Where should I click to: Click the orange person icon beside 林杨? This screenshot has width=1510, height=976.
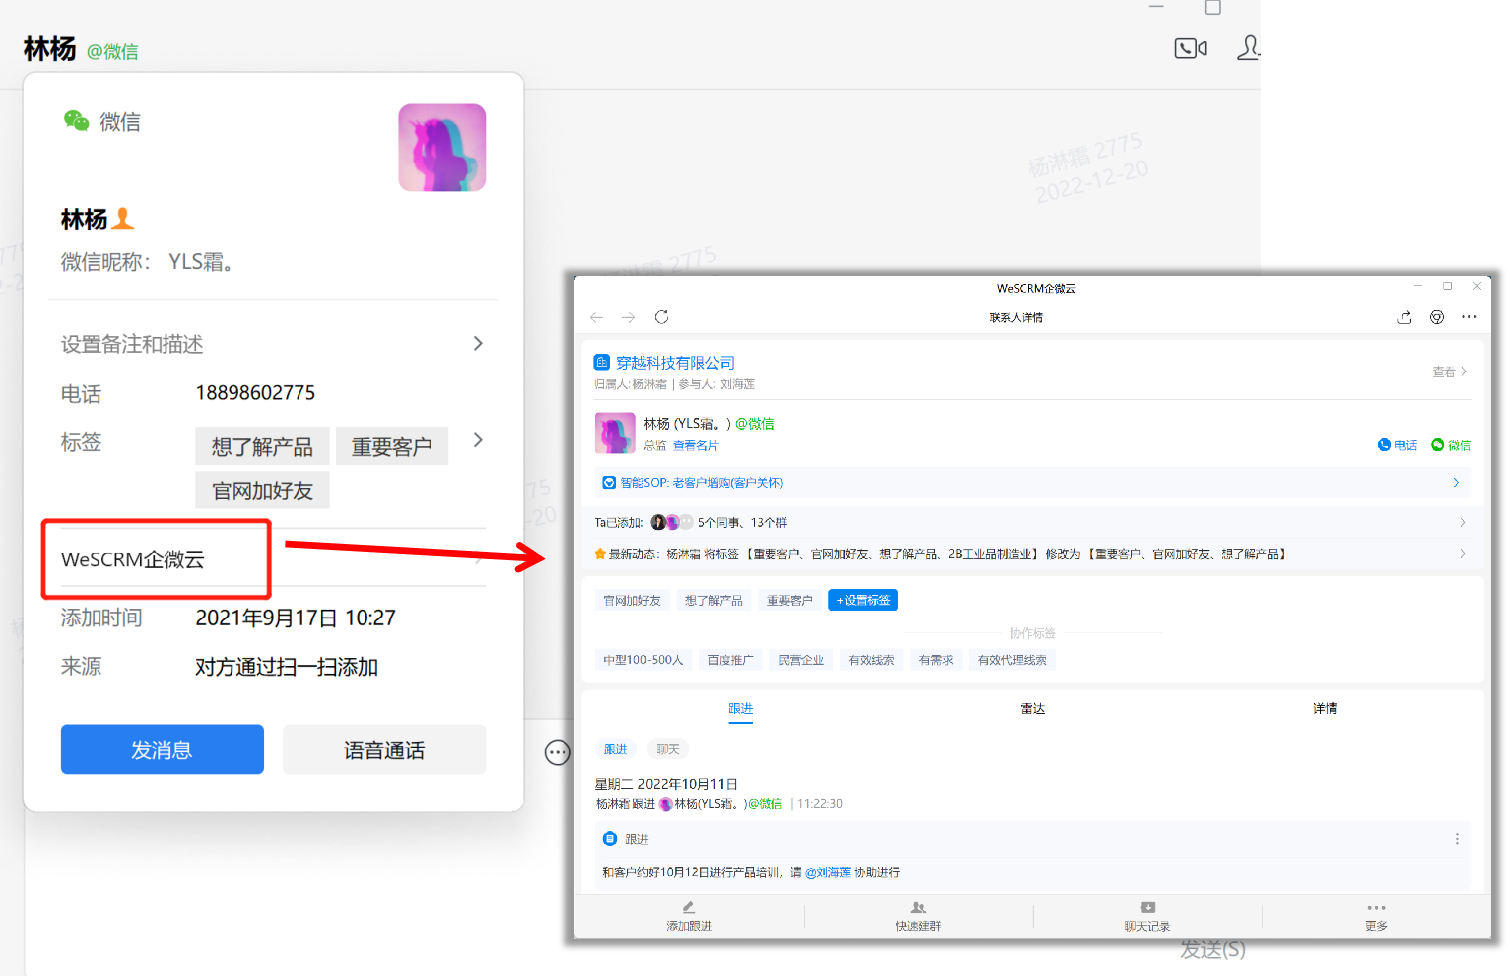tap(123, 218)
